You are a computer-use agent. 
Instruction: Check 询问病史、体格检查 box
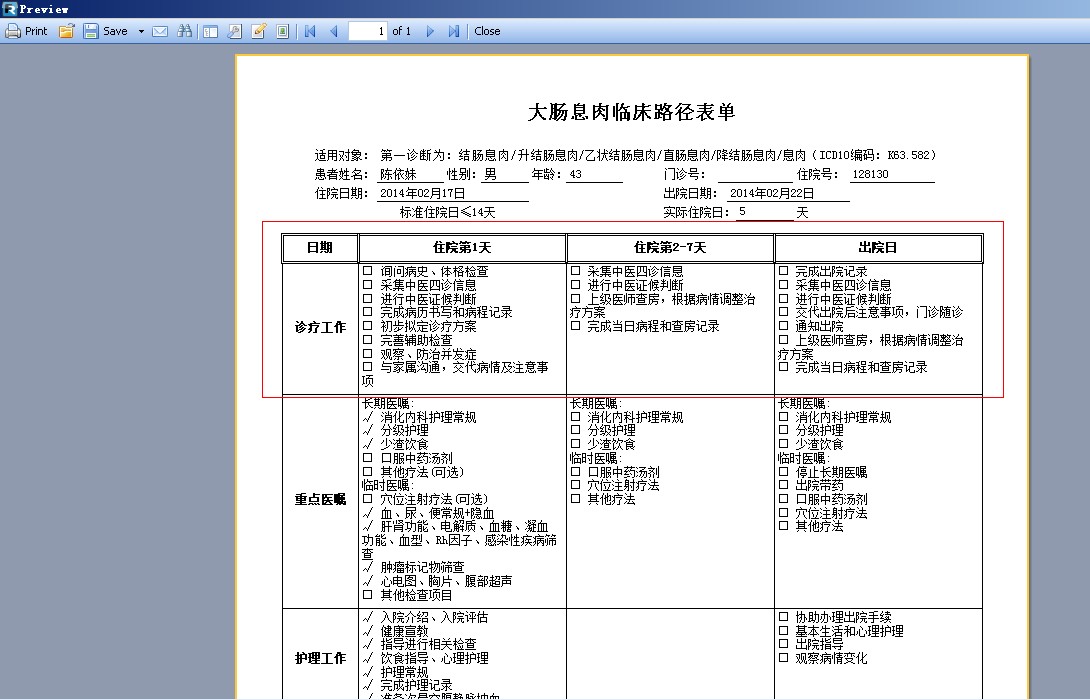click(368, 271)
